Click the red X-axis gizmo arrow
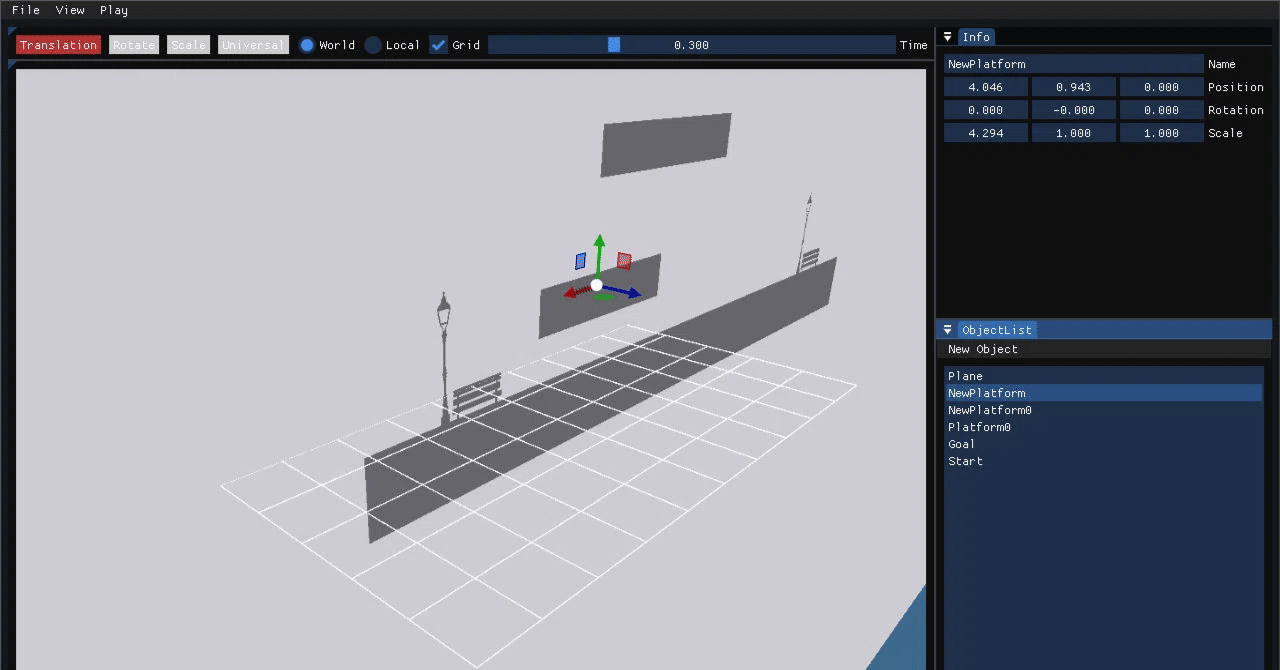This screenshot has height=670, width=1280. pyautogui.click(x=574, y=290)
